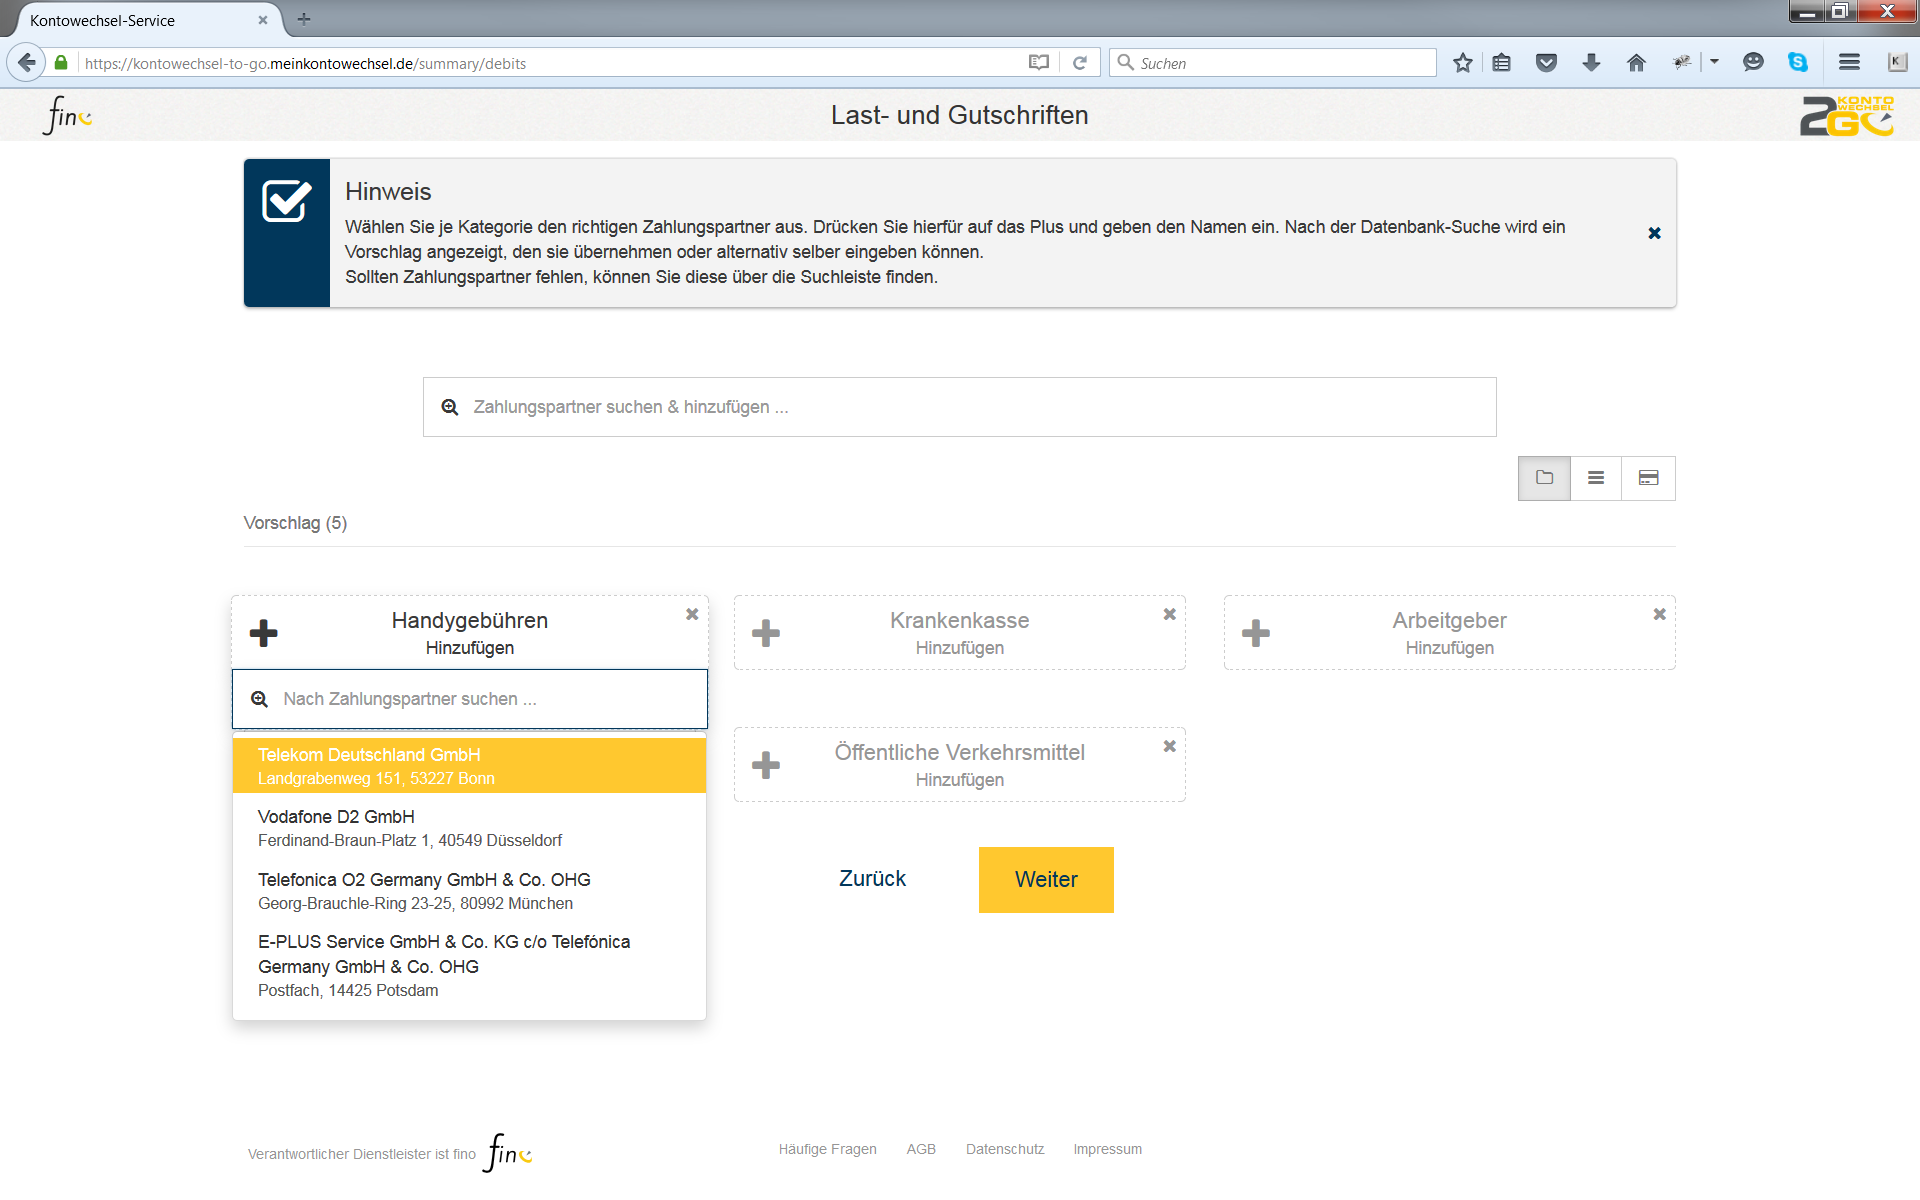
Task: Click the Pocket icon in toolbar
Action: pos(1547,63)
